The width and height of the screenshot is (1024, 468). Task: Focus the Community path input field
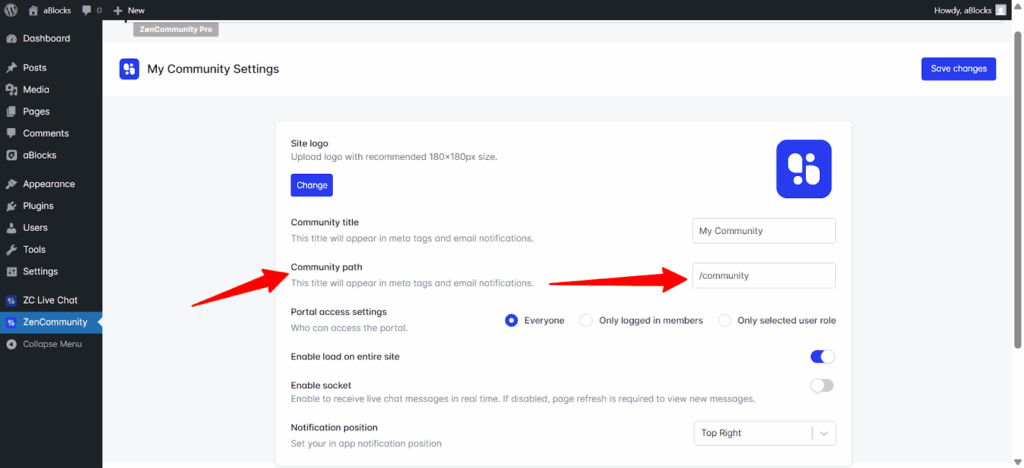click(x=764, y=275)
